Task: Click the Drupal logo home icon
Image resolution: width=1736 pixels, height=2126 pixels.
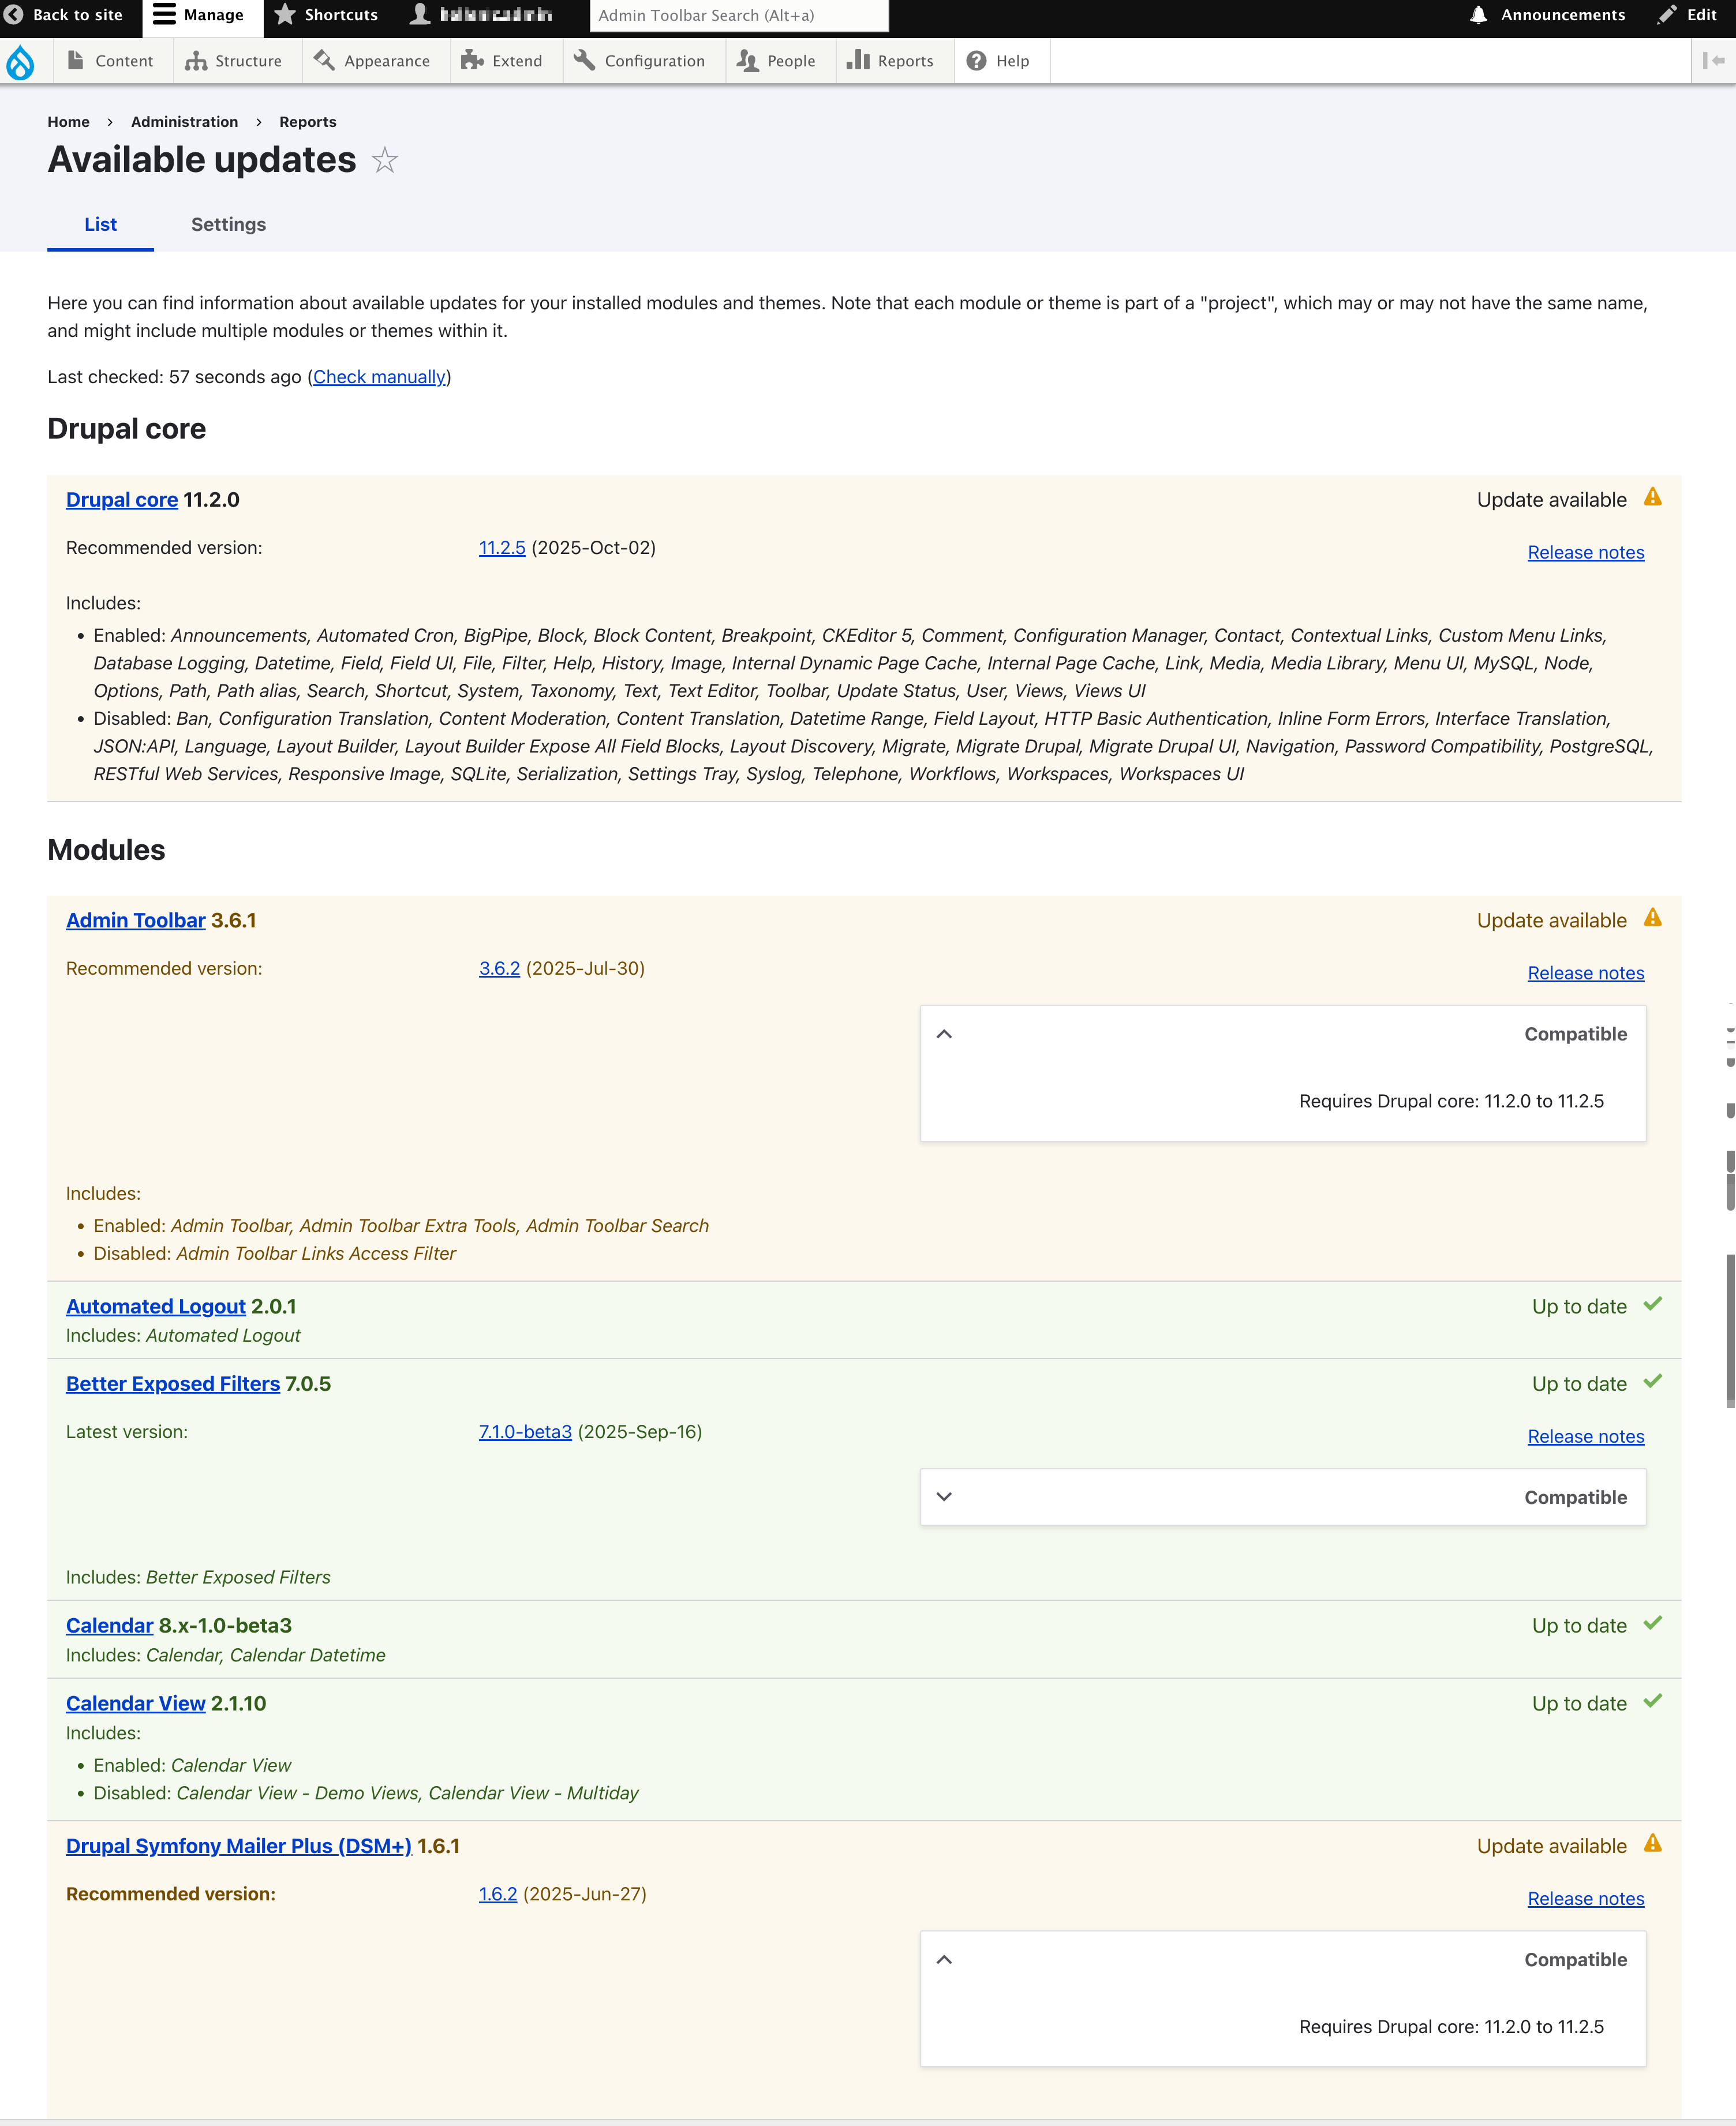Action: pos(20,62)
